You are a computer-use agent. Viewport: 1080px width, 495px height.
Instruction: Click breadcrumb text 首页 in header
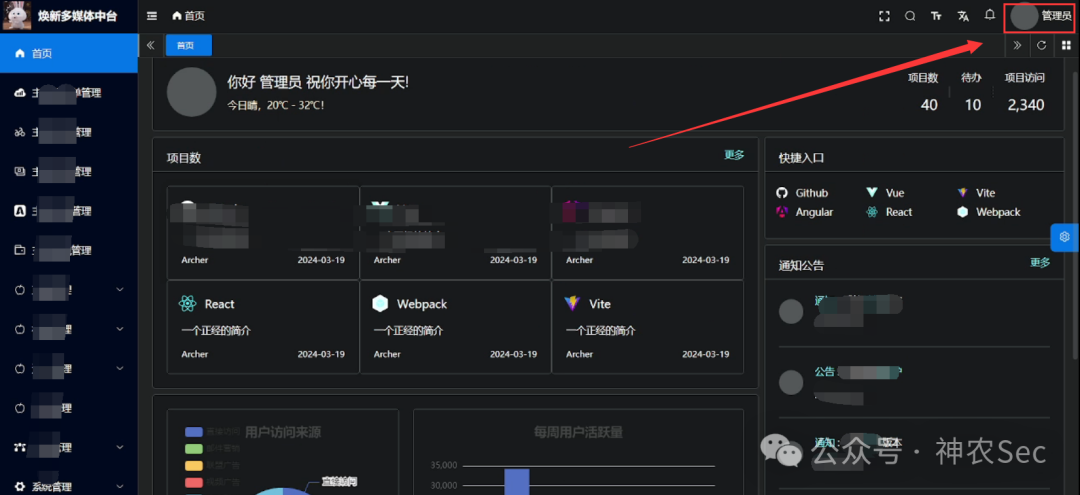pos(194,16)
